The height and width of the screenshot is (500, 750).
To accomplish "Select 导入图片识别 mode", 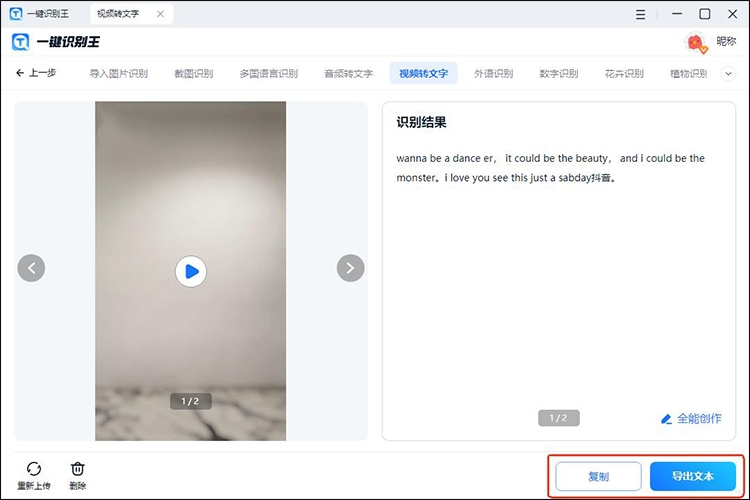I will click(119, 74).
